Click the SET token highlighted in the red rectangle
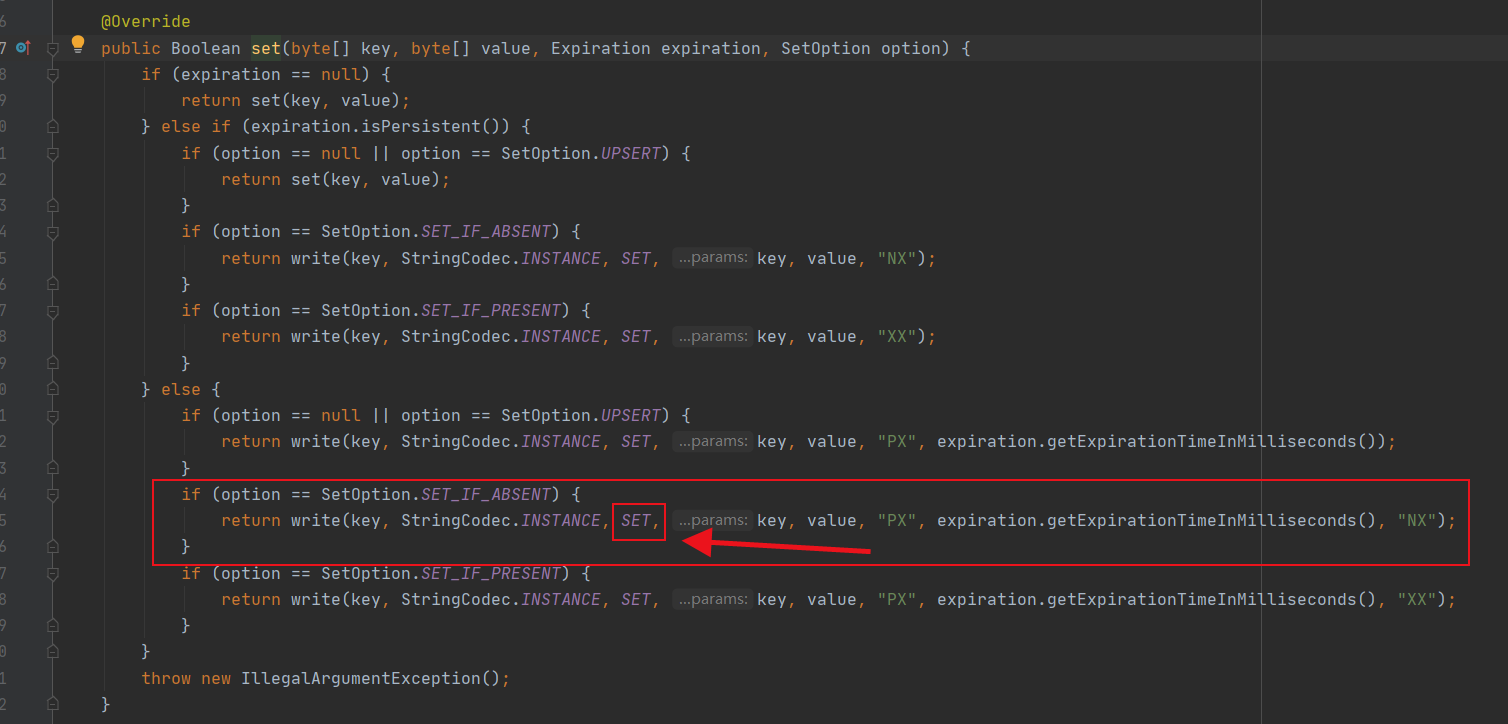This screenshot has height=724, width=1508. tap(637, 520)
